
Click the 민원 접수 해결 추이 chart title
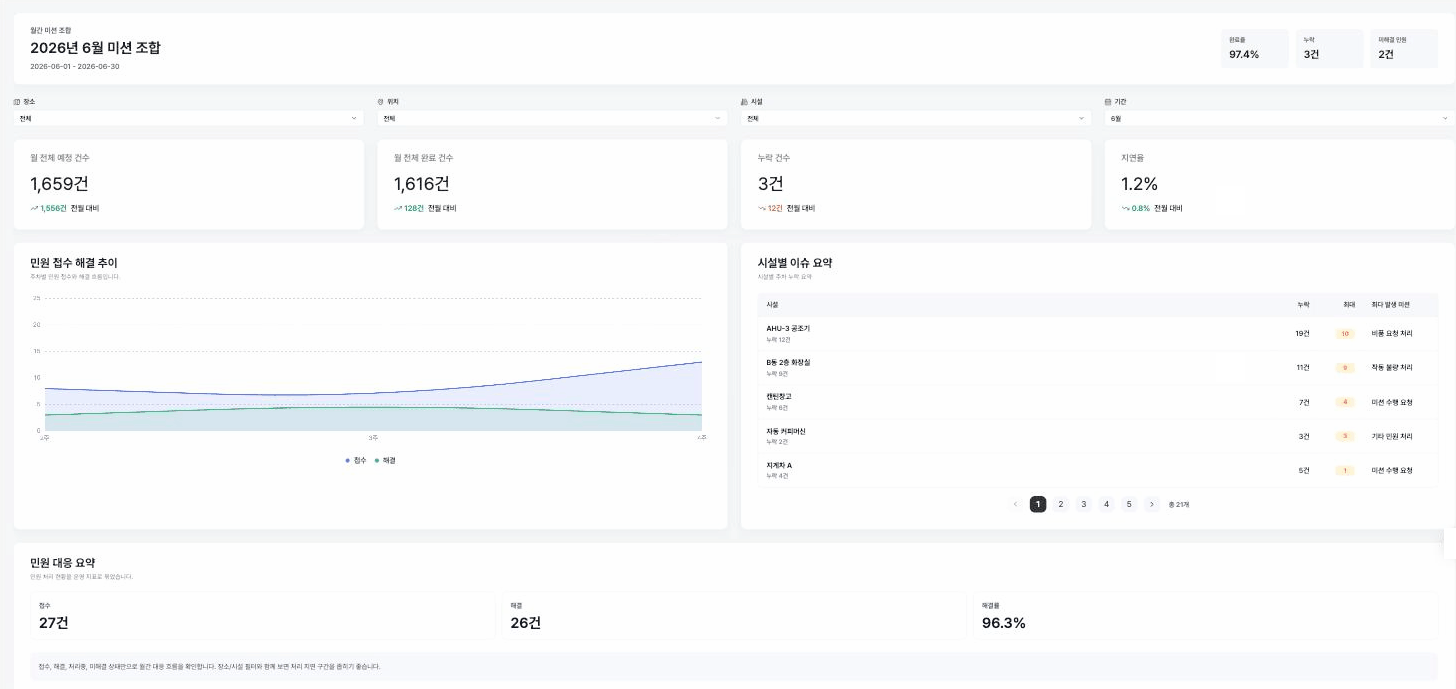[x=74, y=263]
